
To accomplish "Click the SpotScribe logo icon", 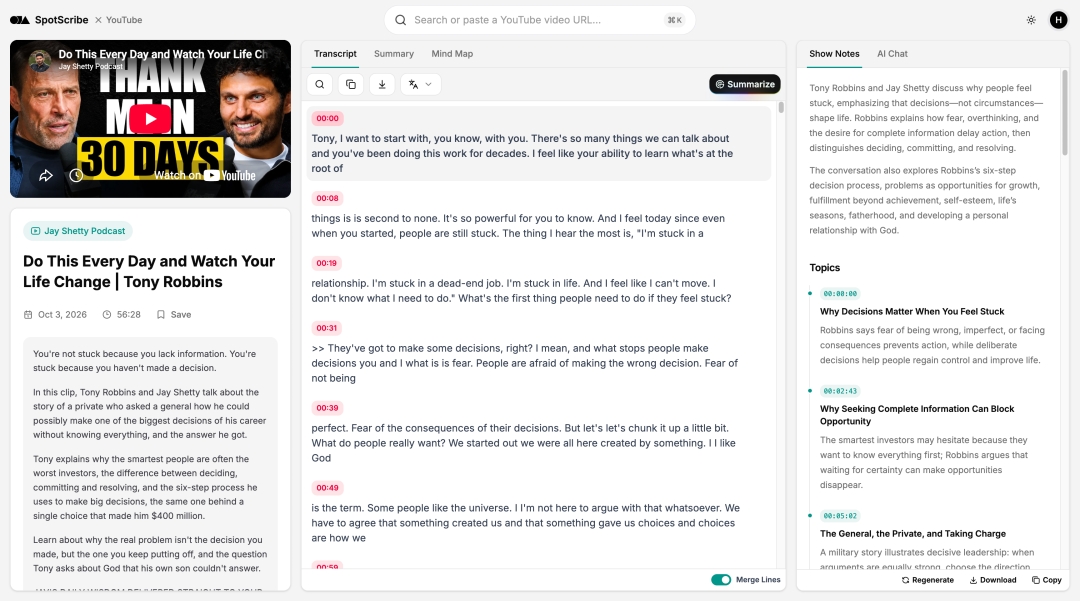I will (x=19, y=20).
